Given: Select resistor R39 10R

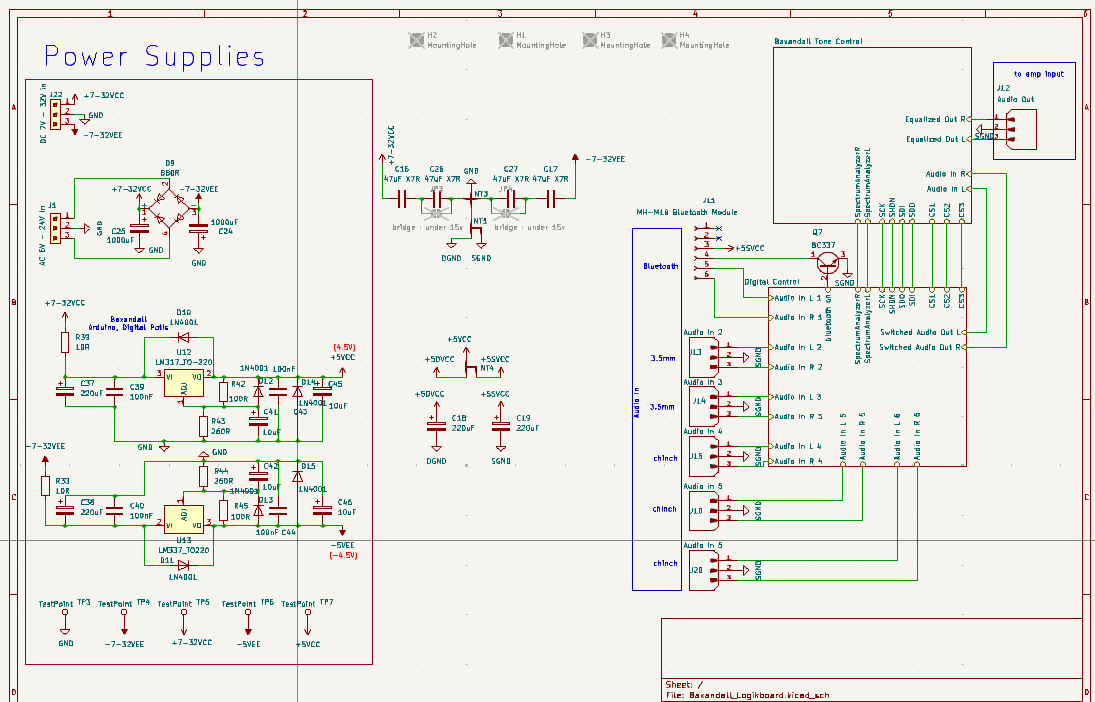Looking at the screenshot, I should pyautogui.click(x=64, y=342).
